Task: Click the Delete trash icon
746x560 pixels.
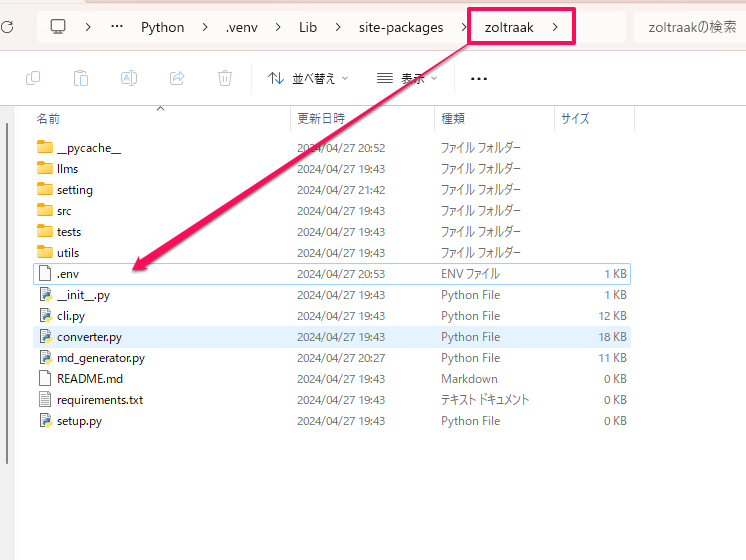Action: click(225, 78)
